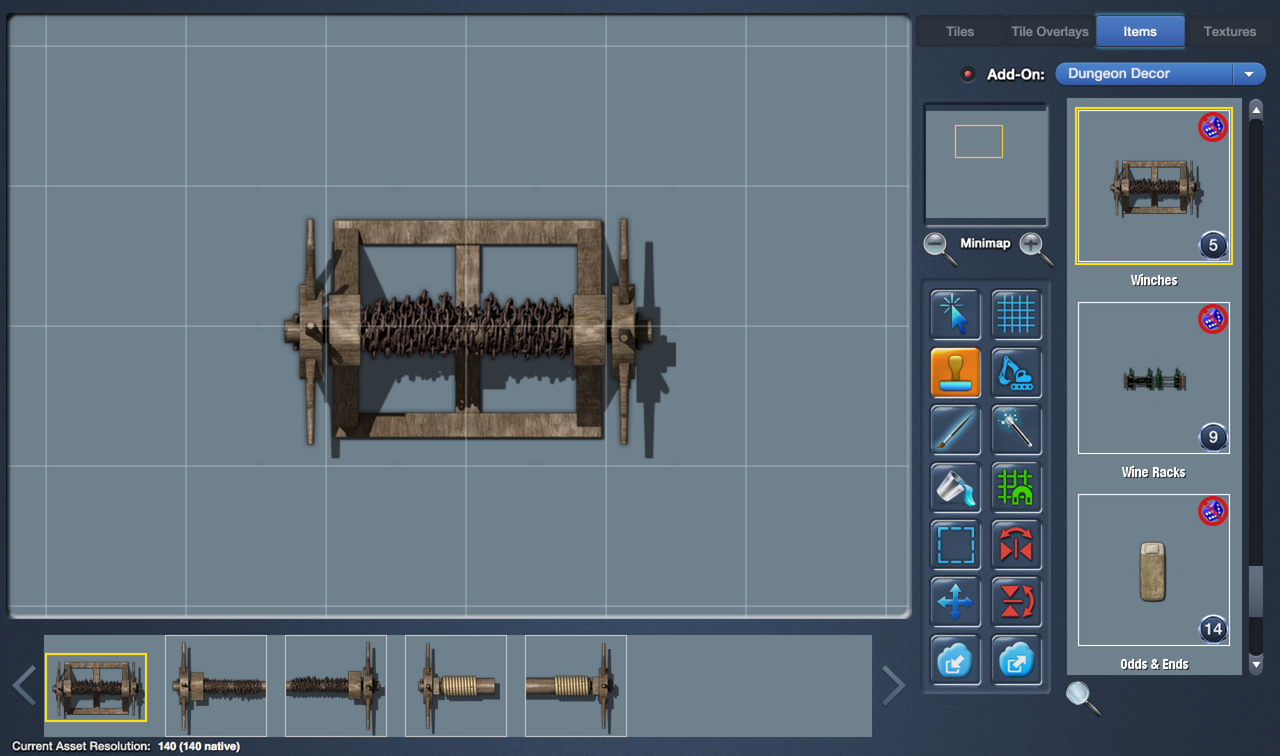
Task: Click the Wine Racks label text
Action: tap(1154, 472)
